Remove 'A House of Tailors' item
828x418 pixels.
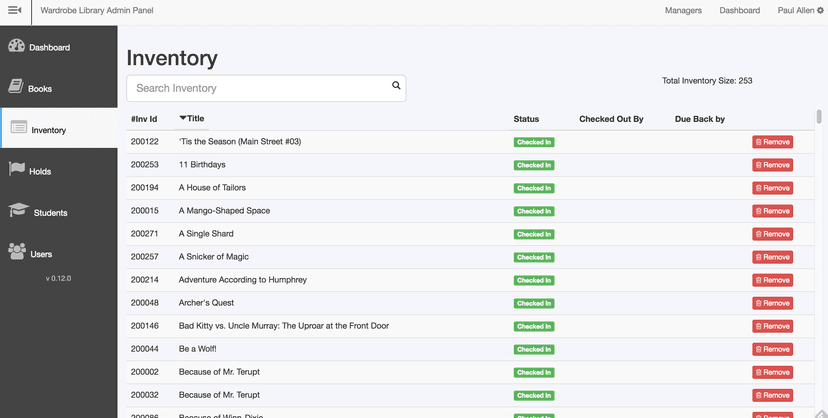tap(773, 188)
